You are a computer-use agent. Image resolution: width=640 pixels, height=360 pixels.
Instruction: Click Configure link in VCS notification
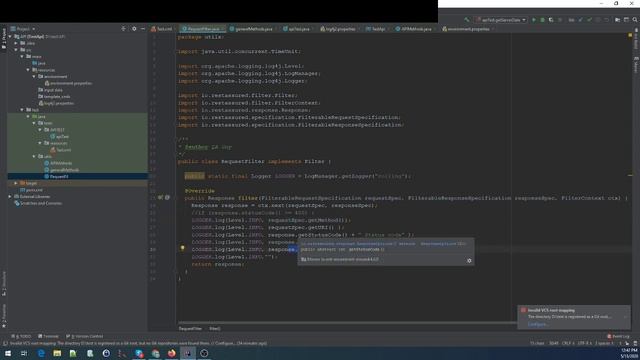(x=538, y=324)
